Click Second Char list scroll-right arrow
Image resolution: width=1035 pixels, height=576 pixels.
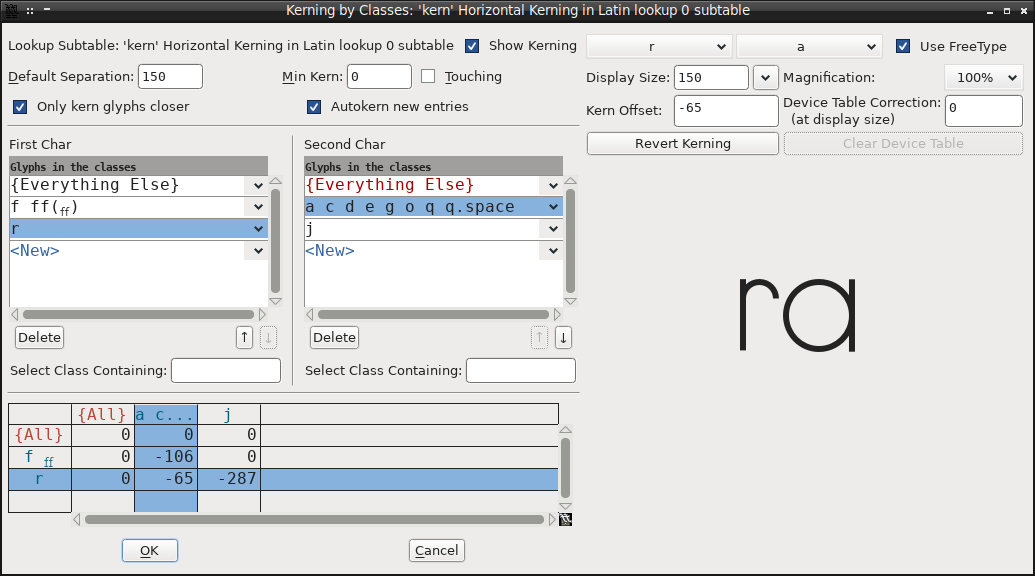[x=557, y=315]
